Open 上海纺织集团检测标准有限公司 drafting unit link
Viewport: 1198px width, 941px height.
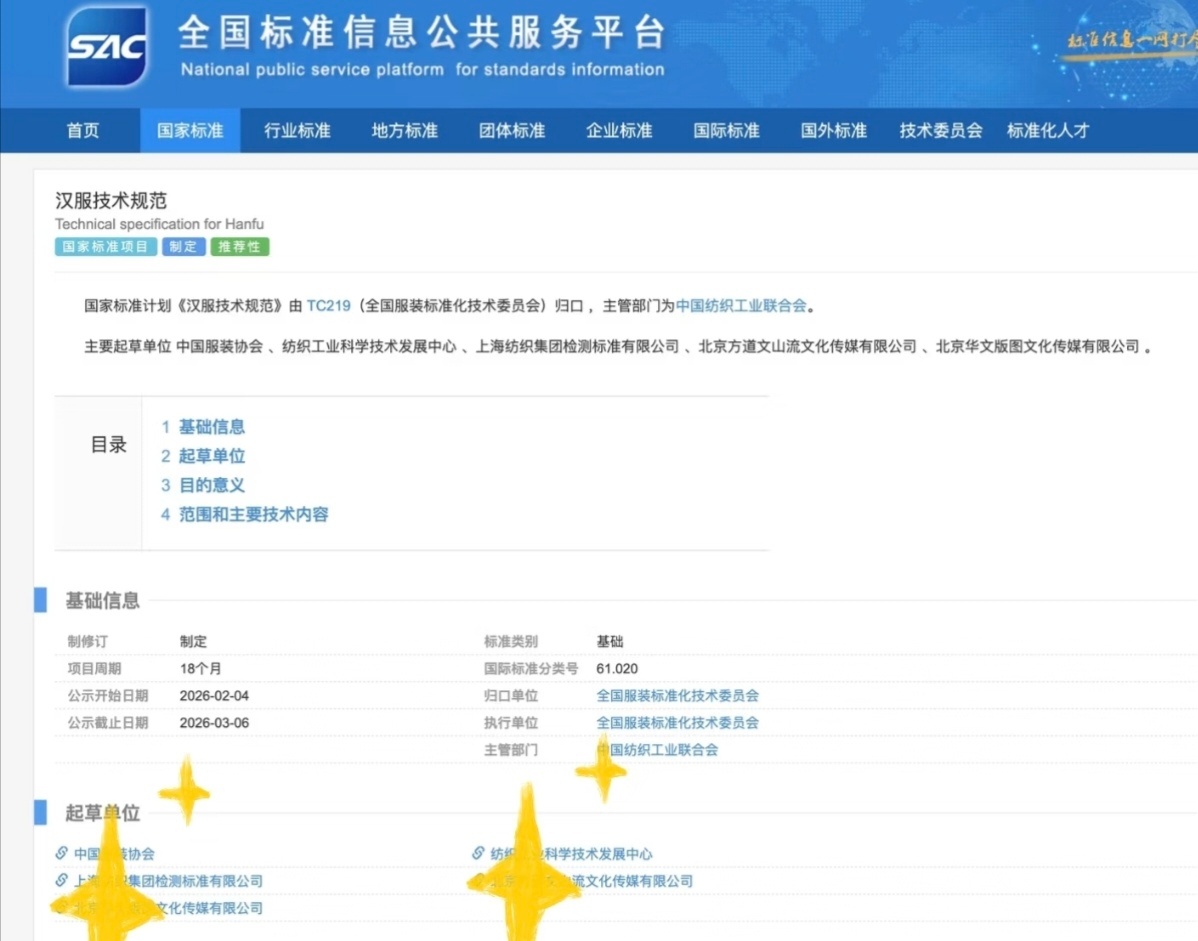168,881
